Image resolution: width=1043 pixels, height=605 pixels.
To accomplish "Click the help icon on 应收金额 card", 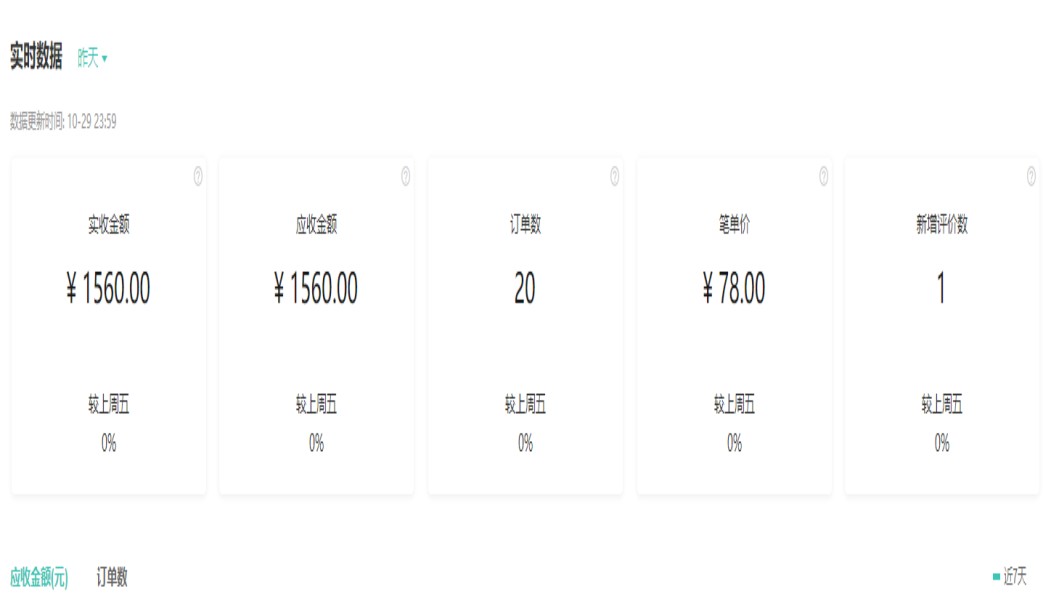I will pos(406,177).
